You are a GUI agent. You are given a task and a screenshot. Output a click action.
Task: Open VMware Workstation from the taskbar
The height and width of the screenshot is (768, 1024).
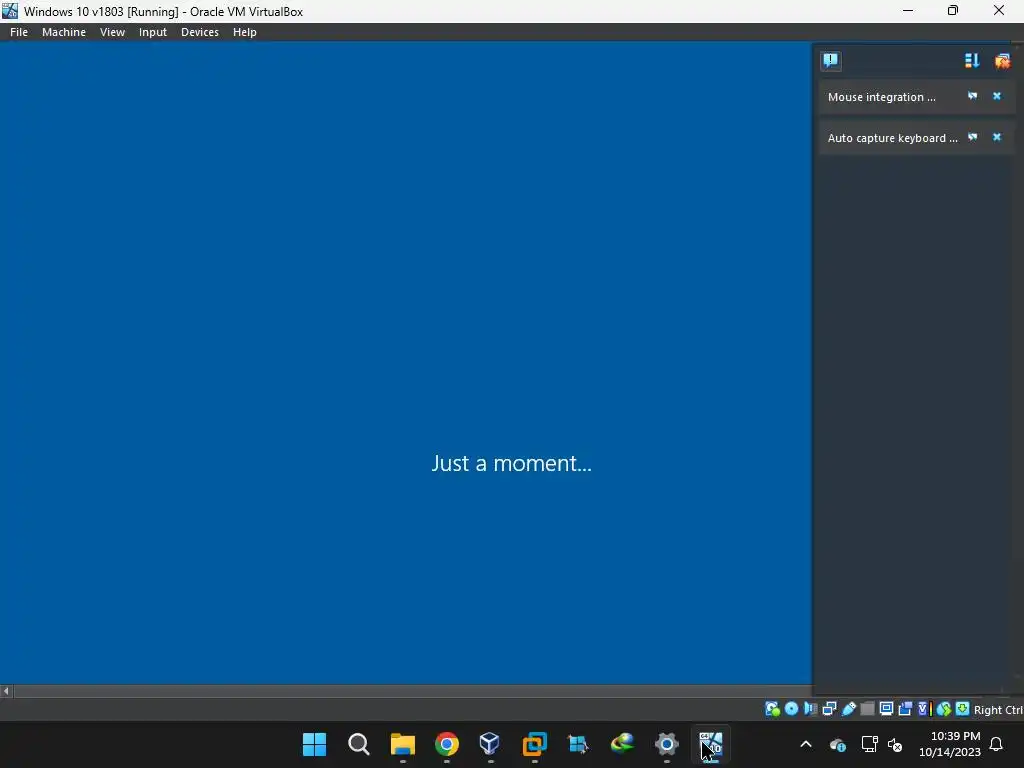pyautogui.click(x=534, y=744)
